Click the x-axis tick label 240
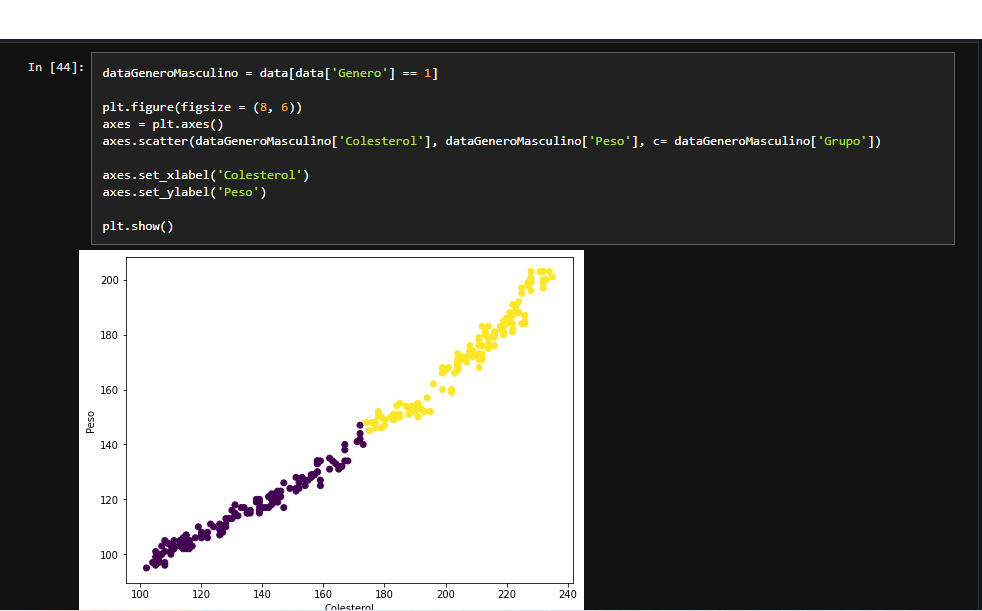The image size is (982, 611). tap(567, 593)
